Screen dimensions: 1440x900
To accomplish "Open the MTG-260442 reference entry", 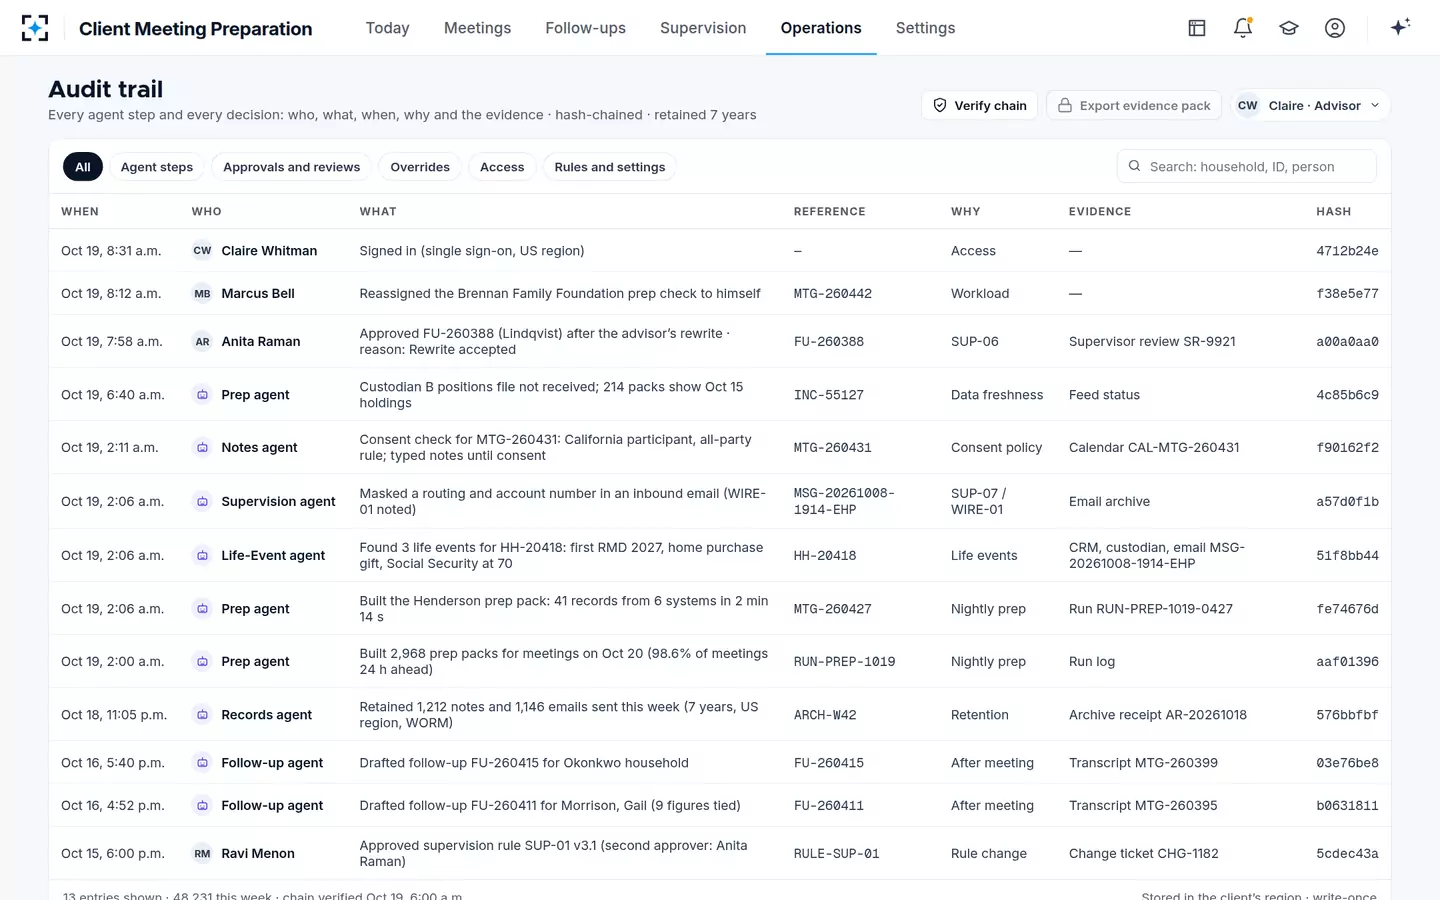I will pos(833,293).
